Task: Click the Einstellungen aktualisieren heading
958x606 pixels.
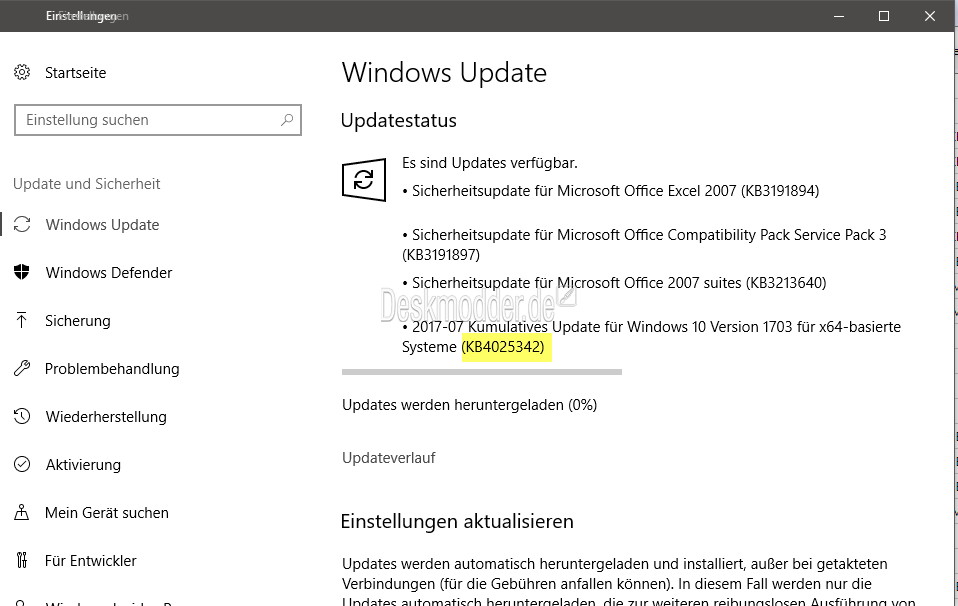Action: pyautogui.click(x=457, y=521)
